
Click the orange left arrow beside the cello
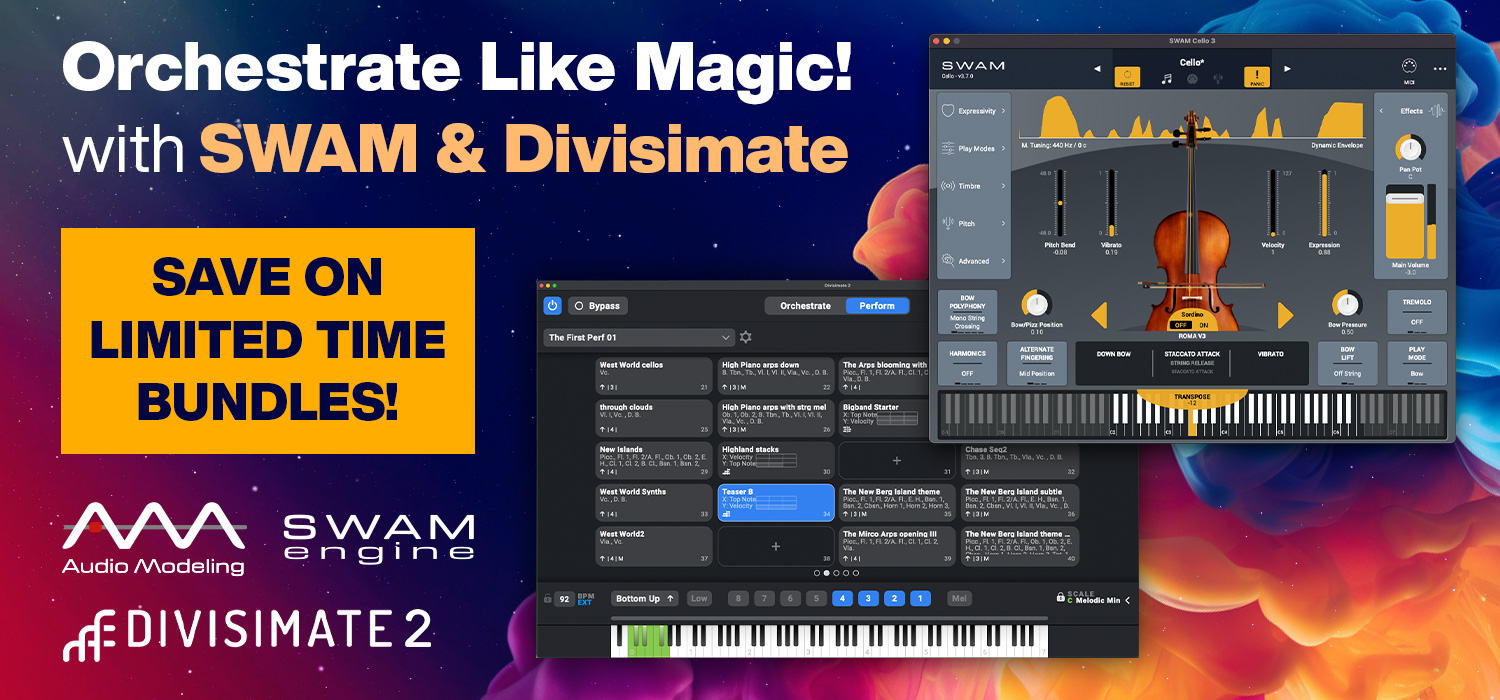pyautogui.click(x=1099, y=316)
